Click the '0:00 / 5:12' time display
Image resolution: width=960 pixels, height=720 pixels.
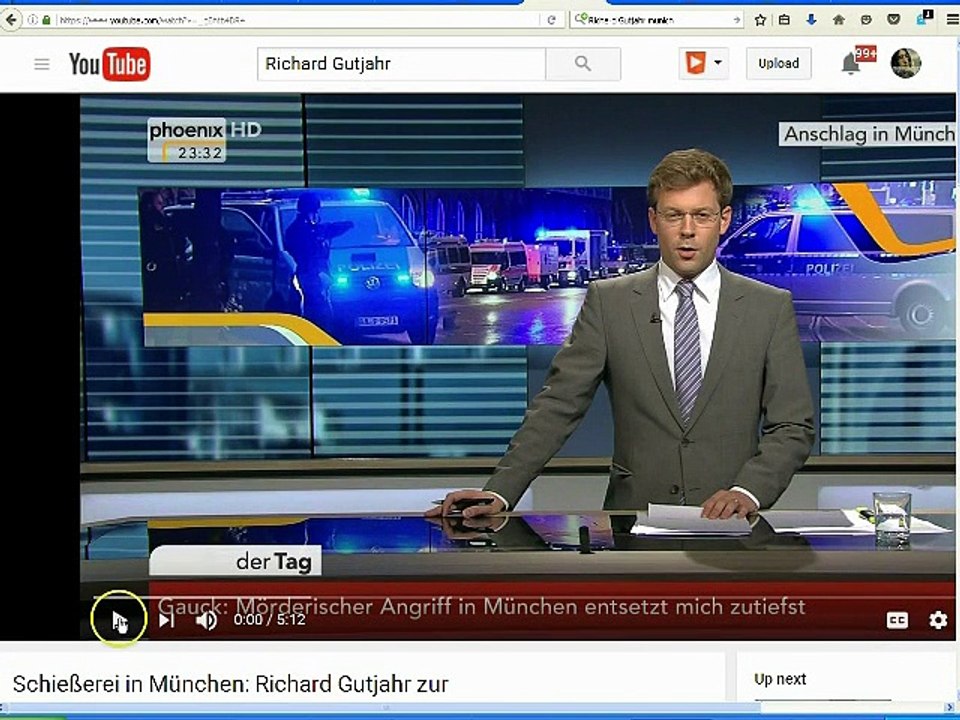coord(269,620)
